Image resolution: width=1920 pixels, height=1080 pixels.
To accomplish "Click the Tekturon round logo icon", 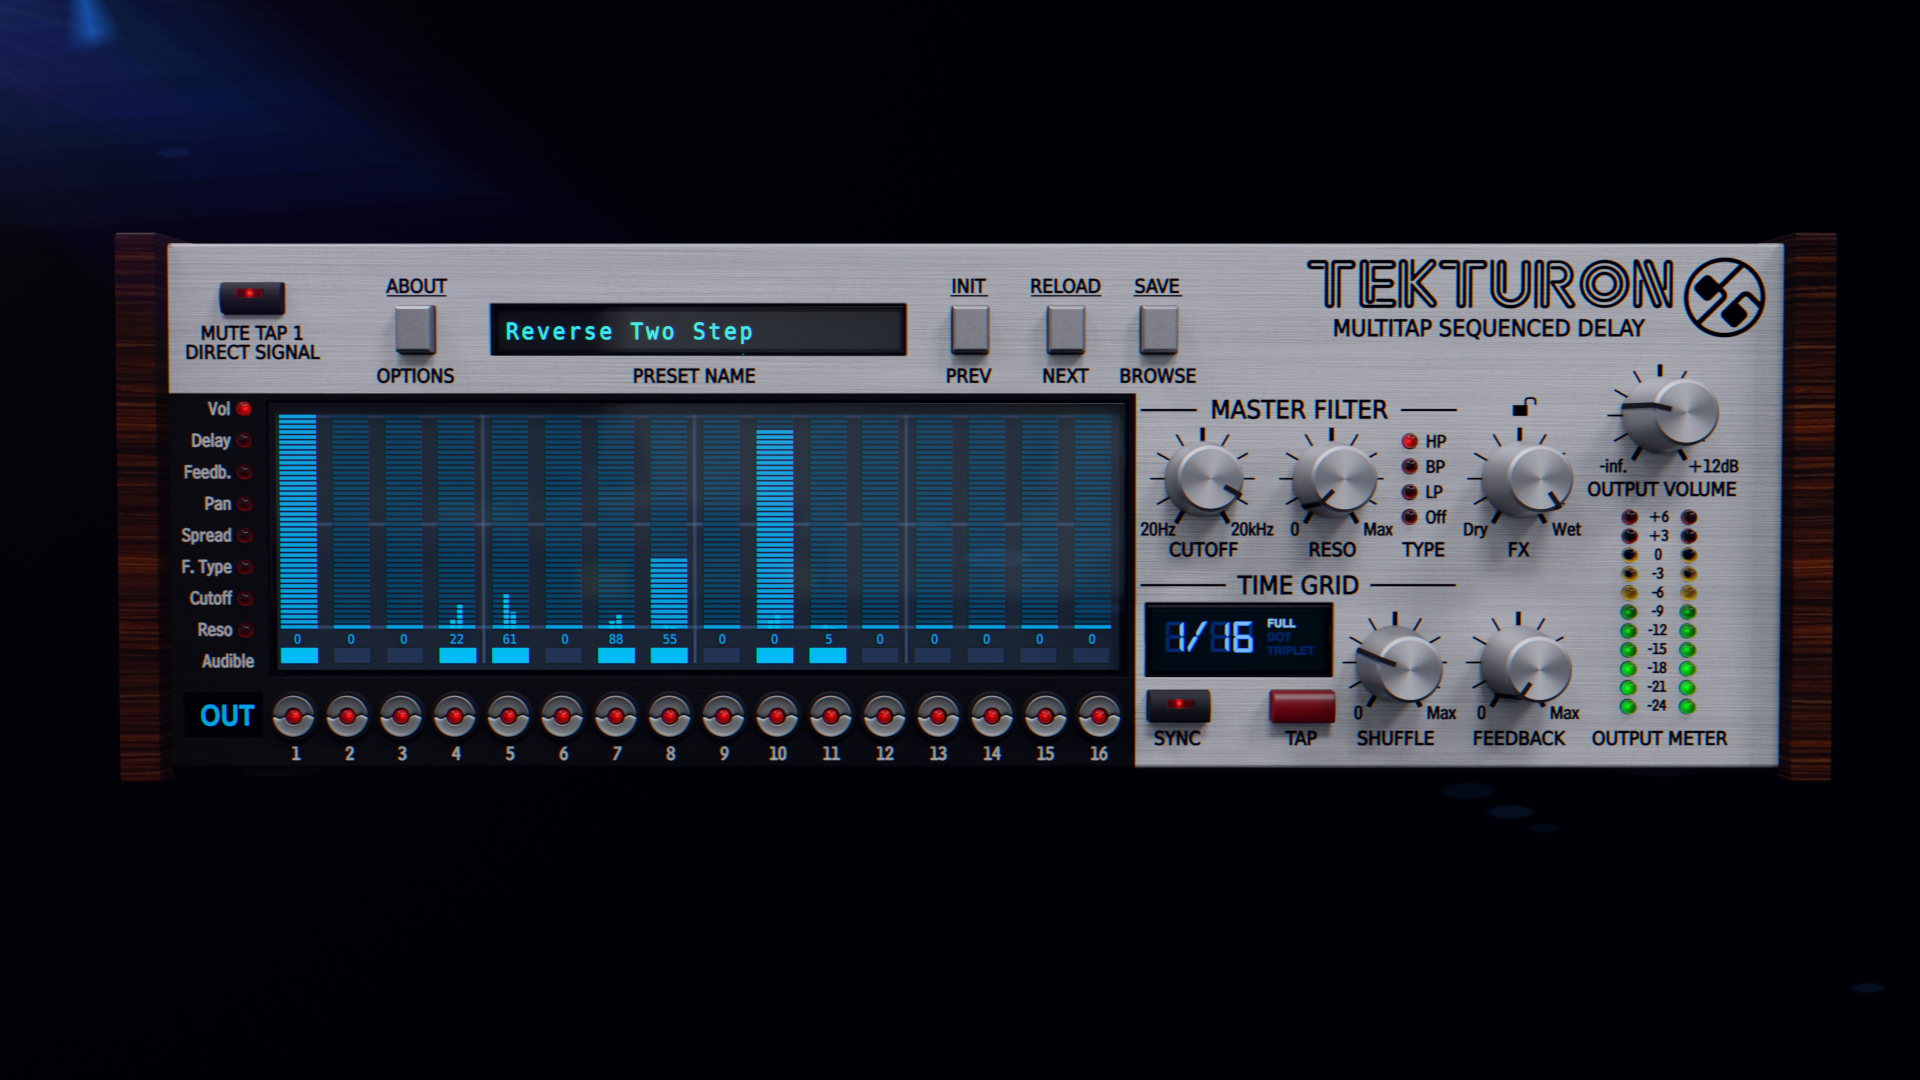I will [x=1724, y=297].
